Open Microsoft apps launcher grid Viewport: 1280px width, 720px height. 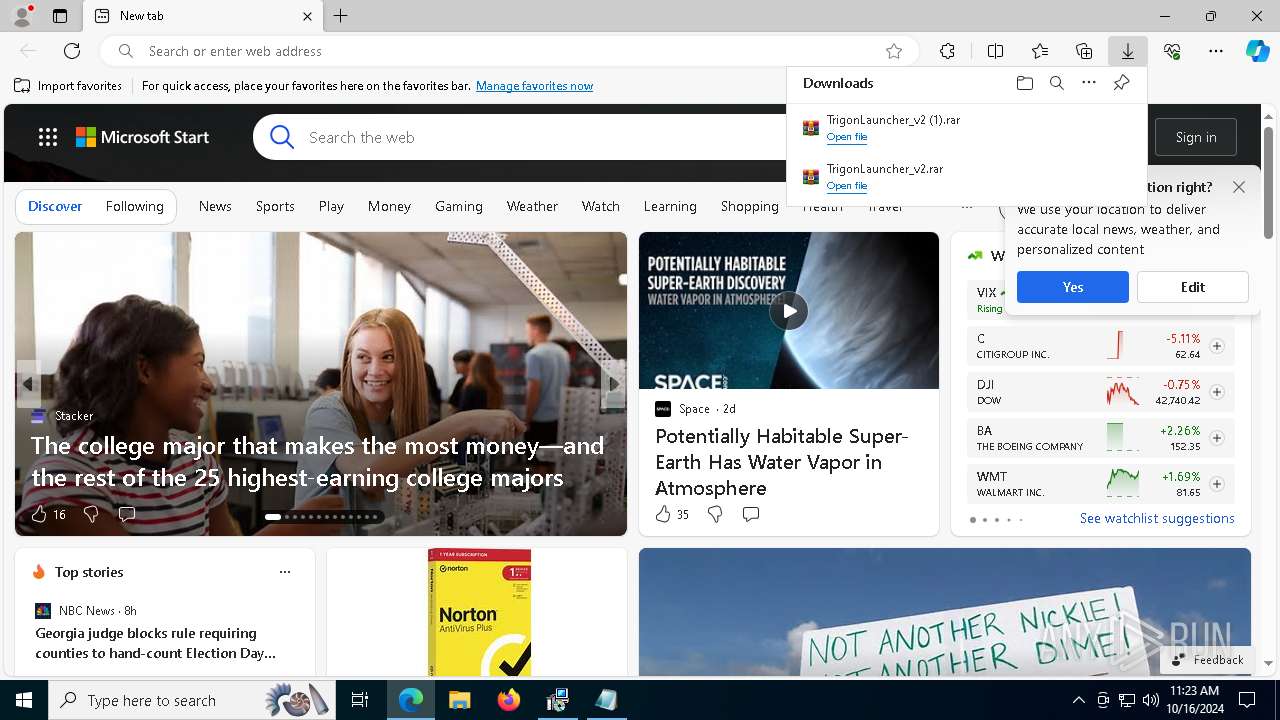coord(47,137)
